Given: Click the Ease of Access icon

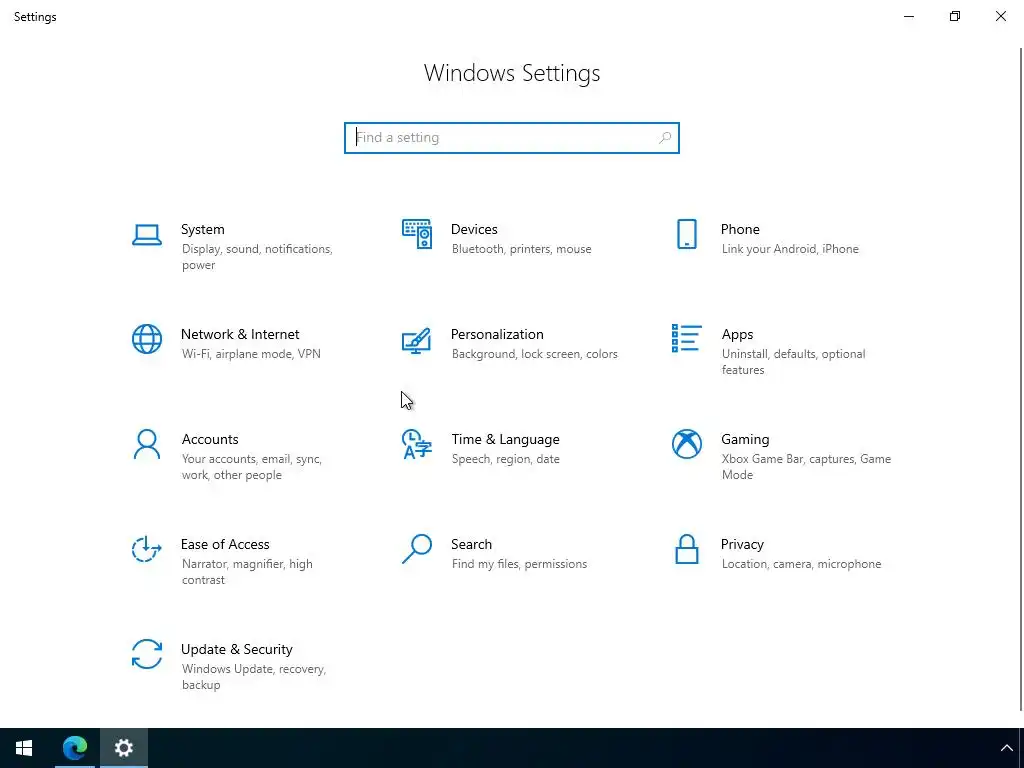Looking at the screenshot, I should coord(146,549).
